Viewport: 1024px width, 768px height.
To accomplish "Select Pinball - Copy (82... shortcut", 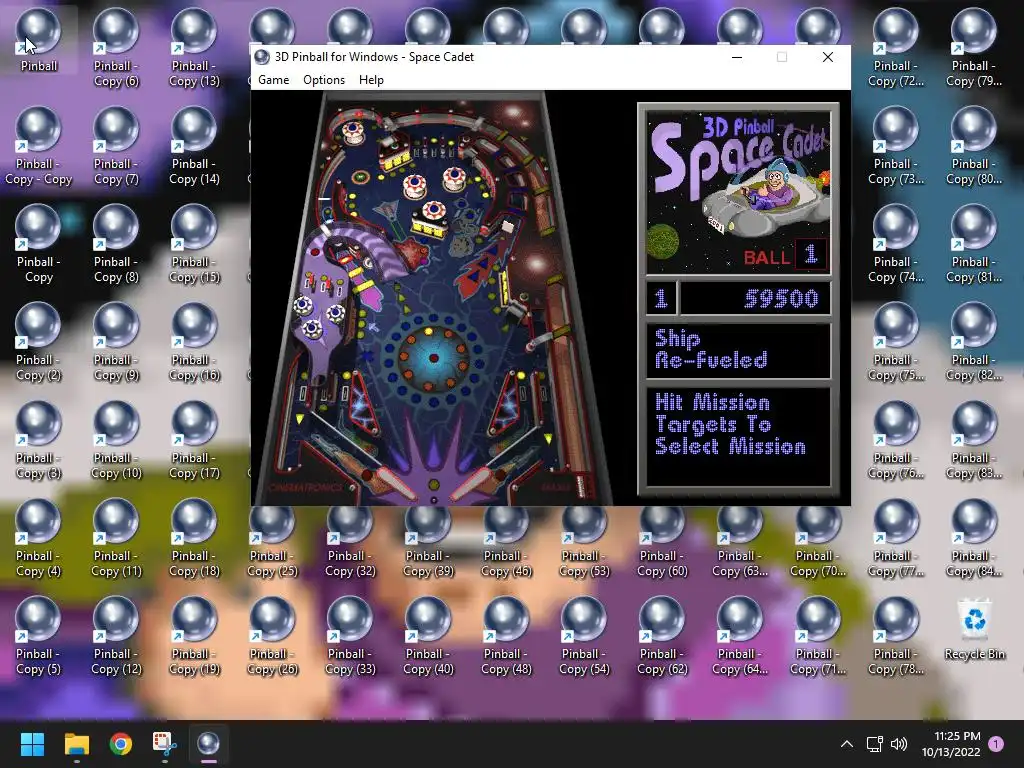I will (974, 342).
